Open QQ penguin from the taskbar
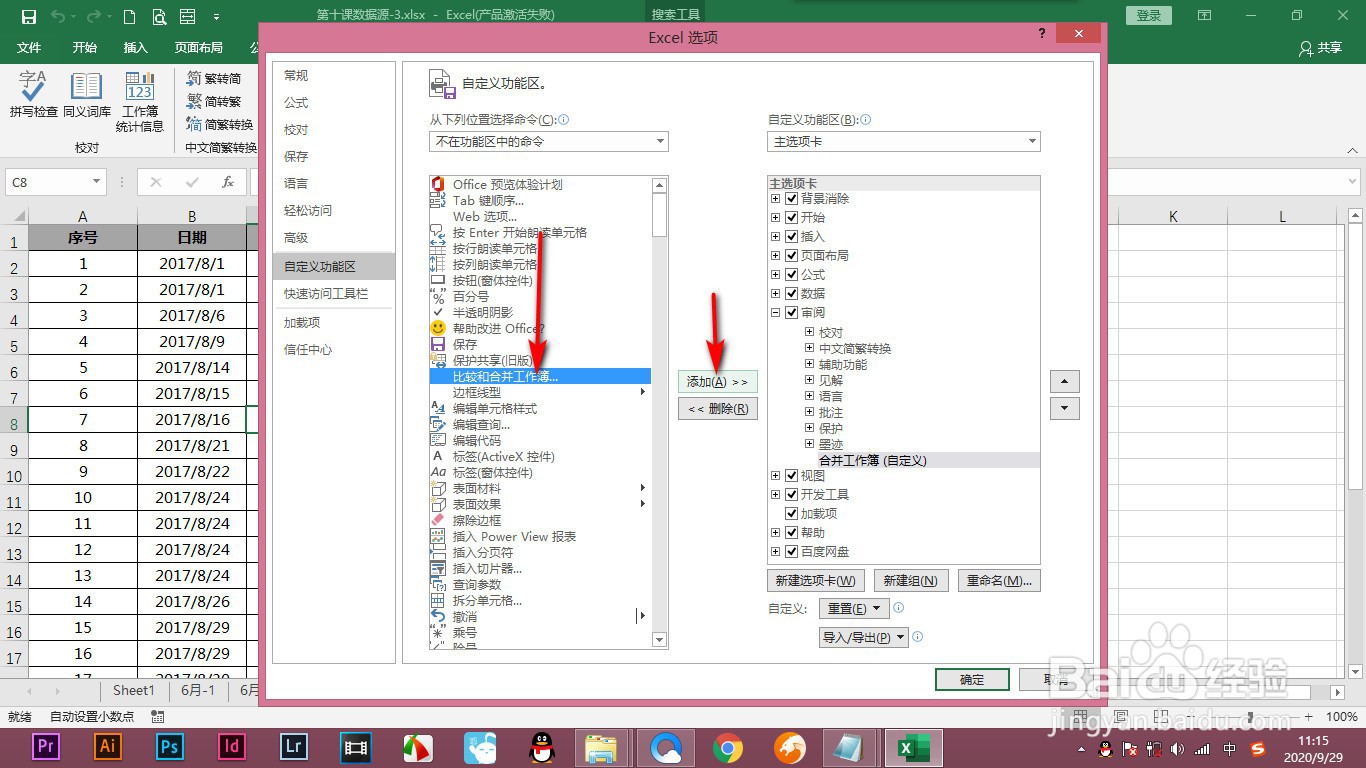 (x=542, y=747)
